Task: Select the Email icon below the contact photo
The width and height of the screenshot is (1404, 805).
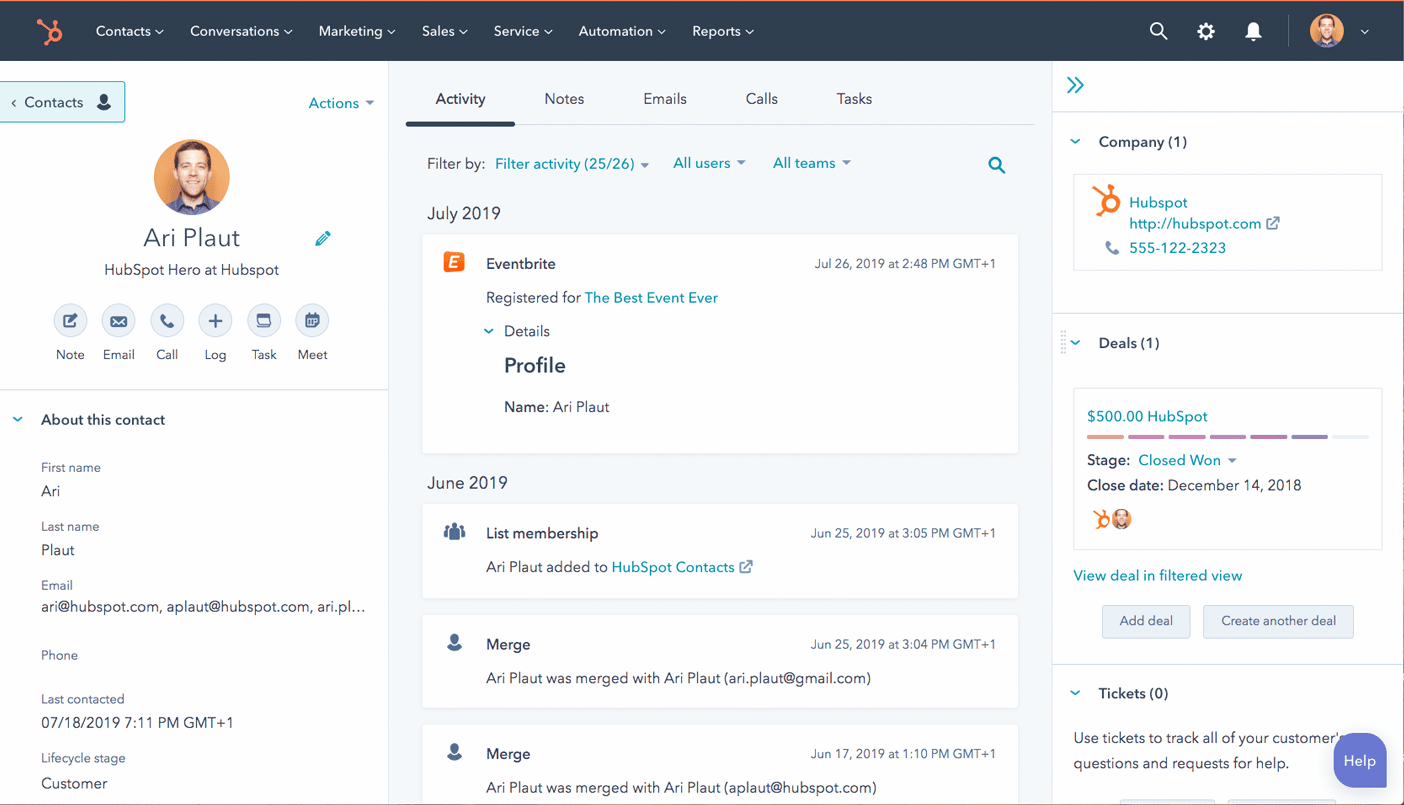Action: (x=118, y=320)
